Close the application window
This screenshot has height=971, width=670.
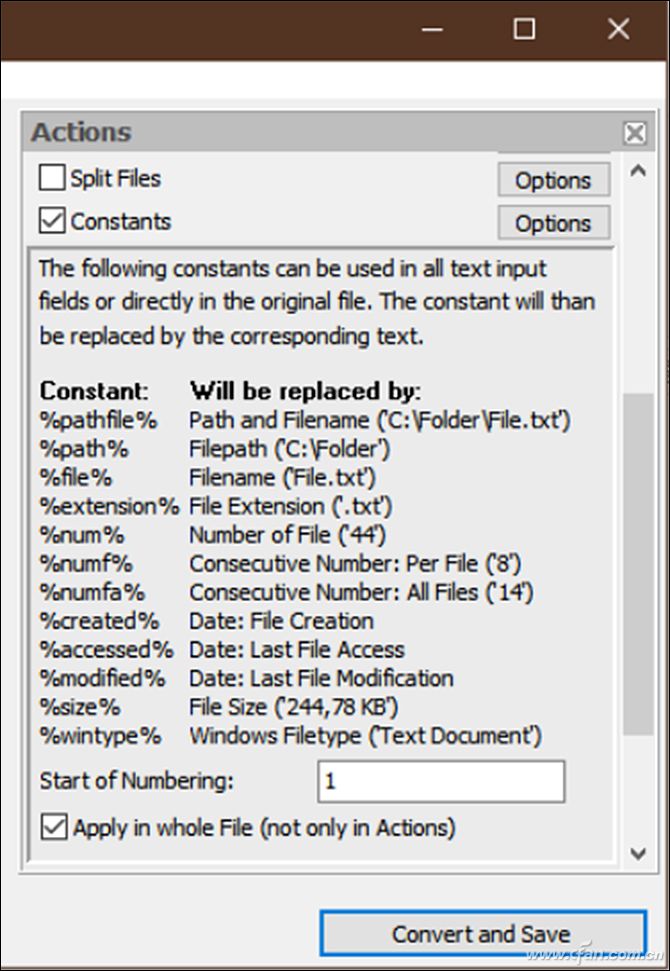(x=618, y=29)
